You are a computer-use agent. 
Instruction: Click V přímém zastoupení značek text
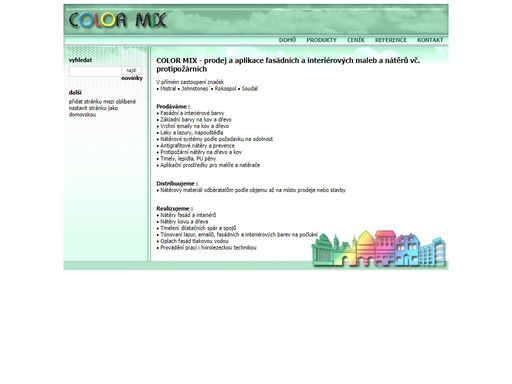[x=190, y=82]
